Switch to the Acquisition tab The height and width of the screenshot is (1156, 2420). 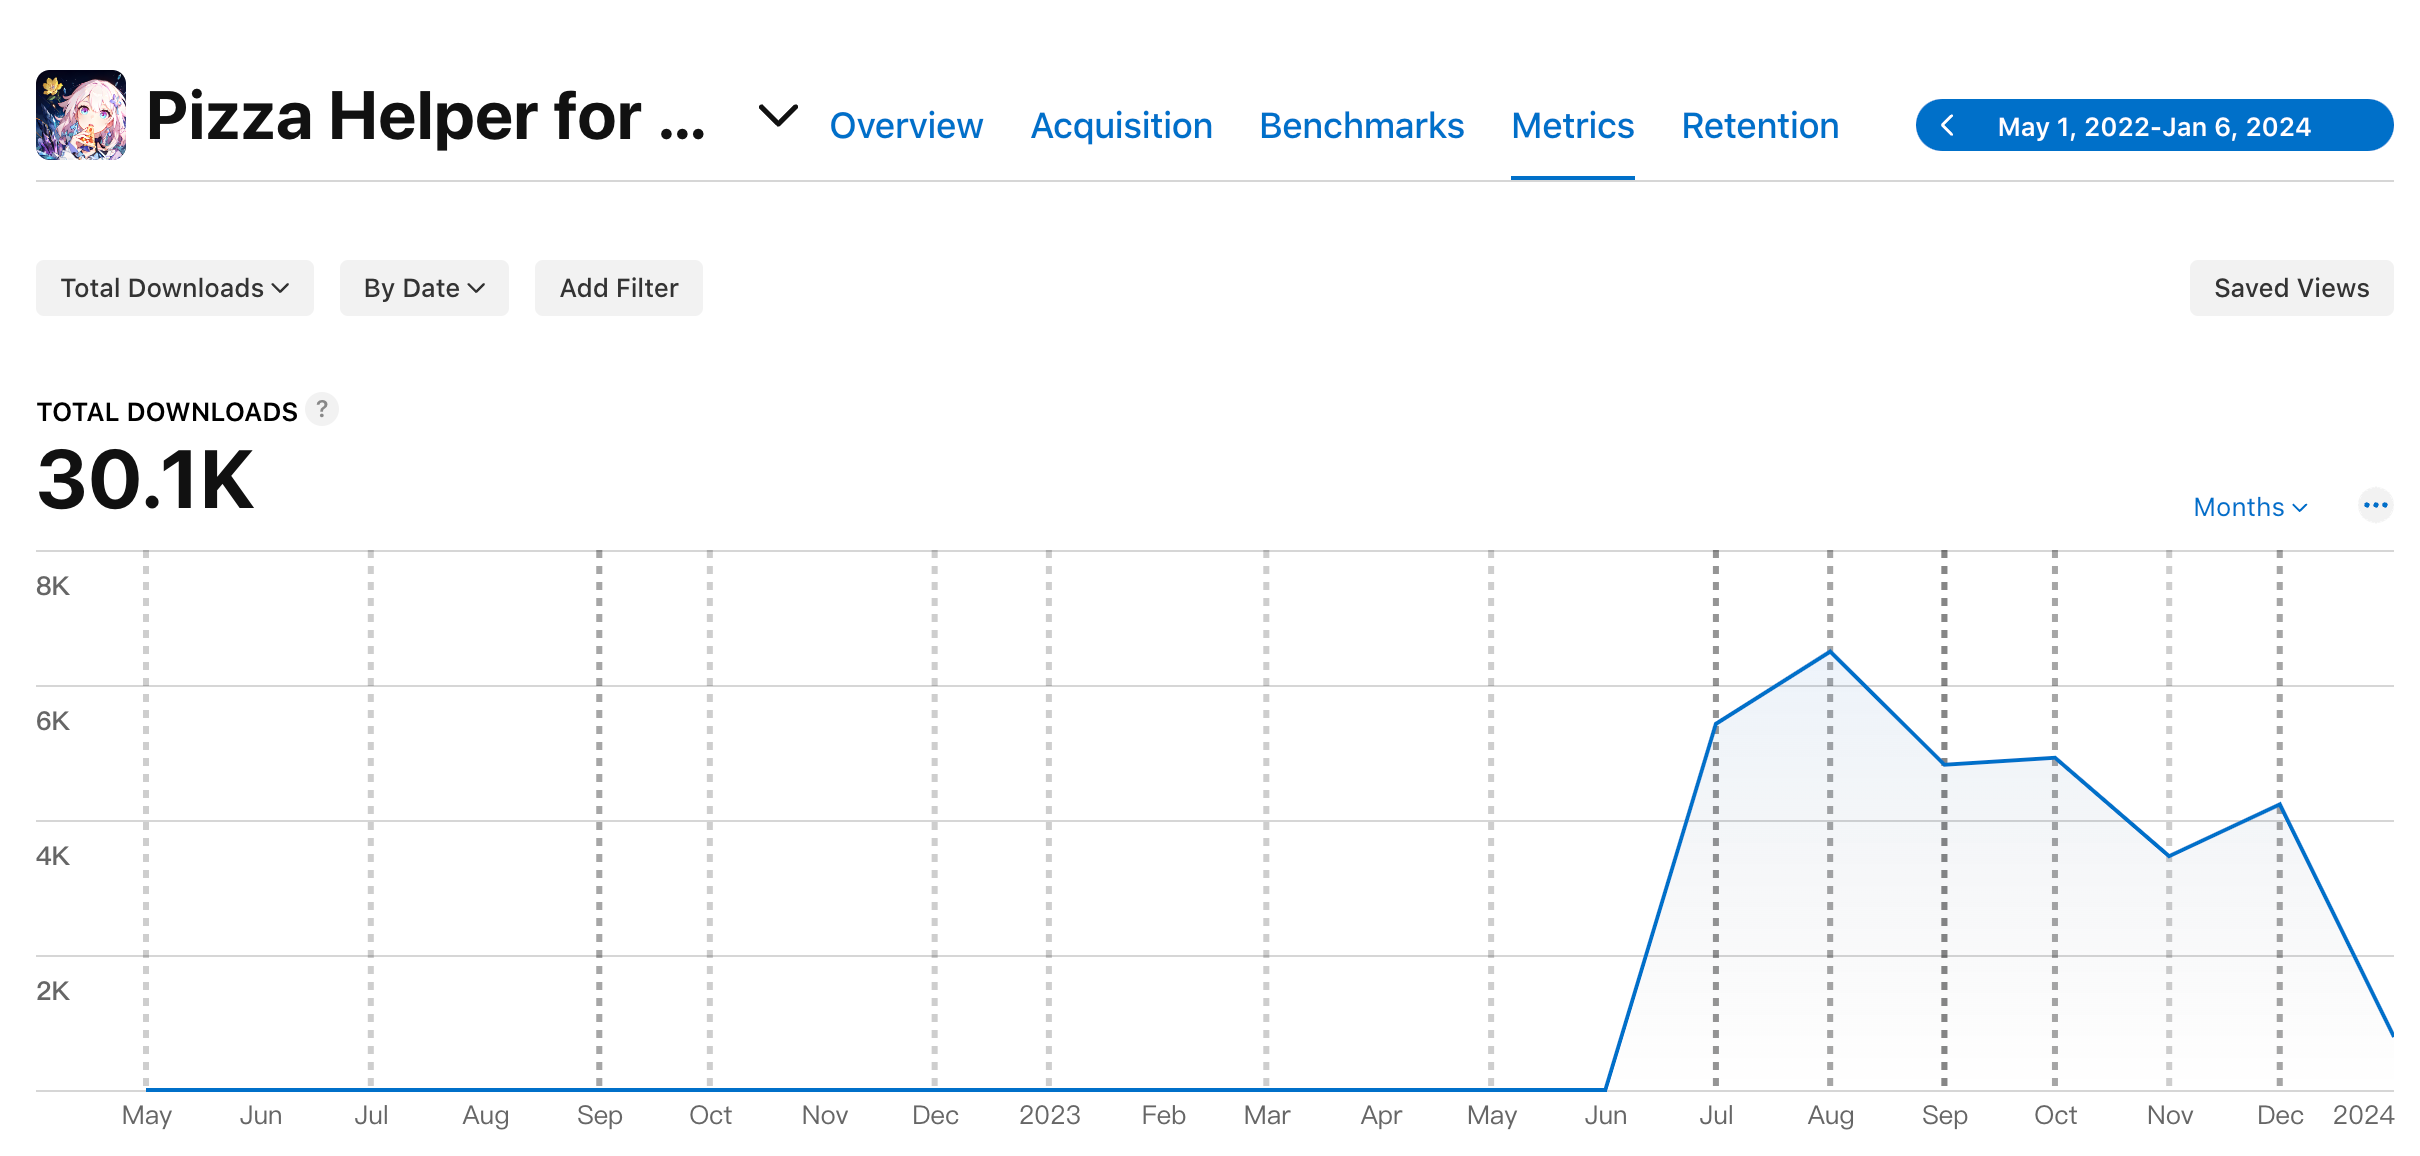[x=1121, y=126]
